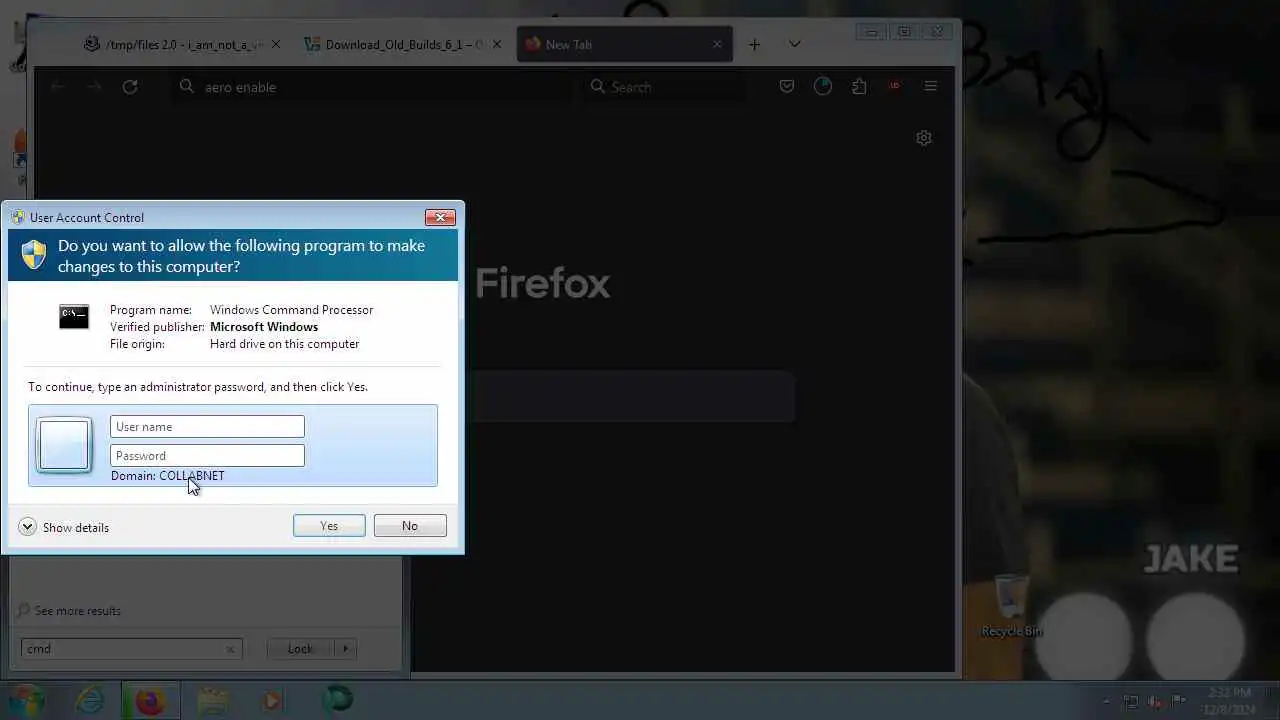This screenshot has height=720, width=1280.
Task: Click the green round taskbar app icon
Action: pyautogui.click(x=337, y=700)
